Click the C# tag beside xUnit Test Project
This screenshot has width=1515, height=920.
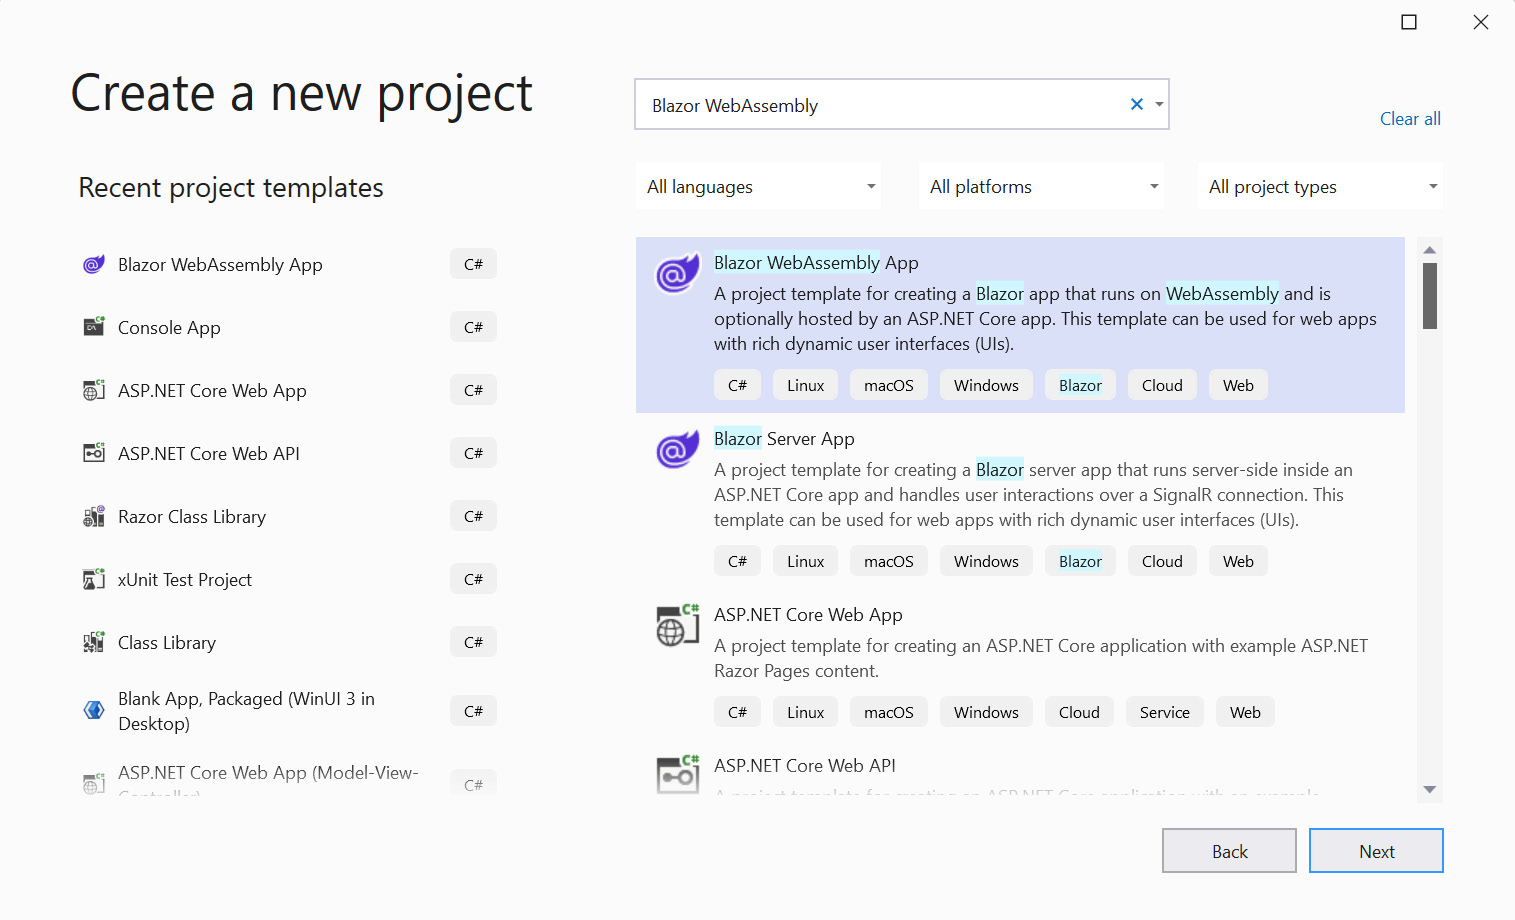click(x=473, y=579)
